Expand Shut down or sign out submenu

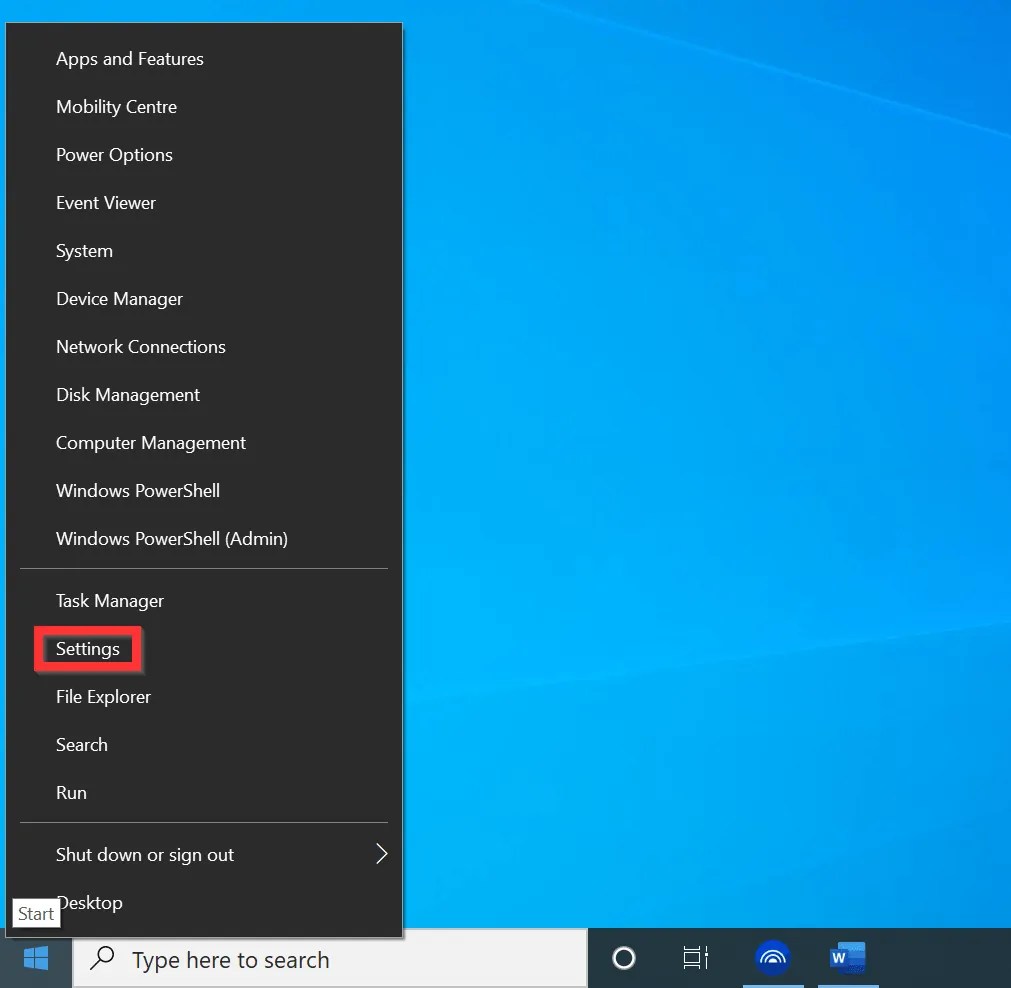204,855
